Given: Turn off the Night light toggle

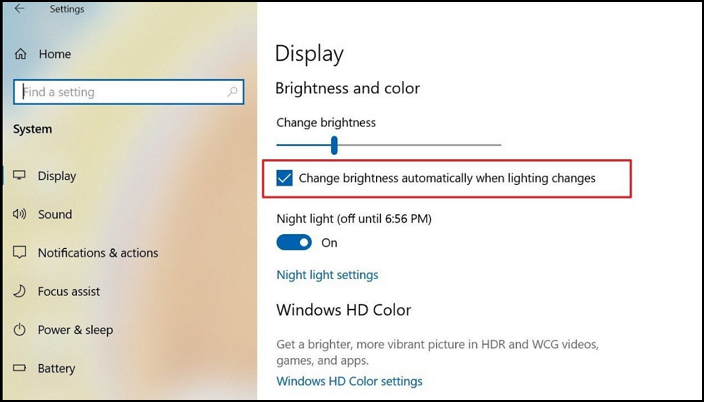Looking at the screenshot, I should tap(294, 243).
